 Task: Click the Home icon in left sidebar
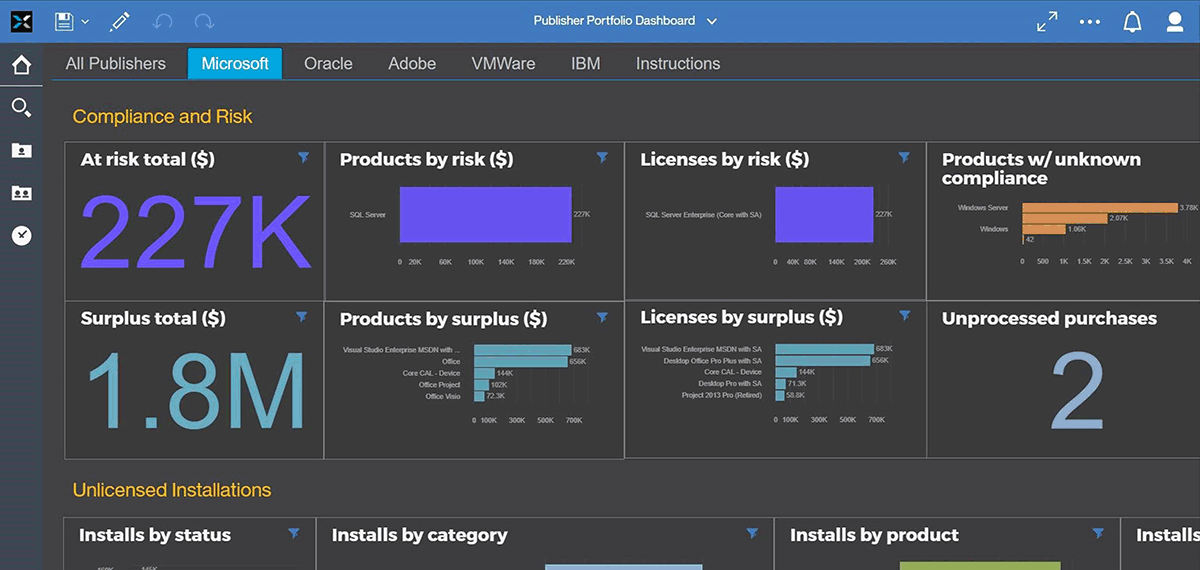click(x=21, y=66)
